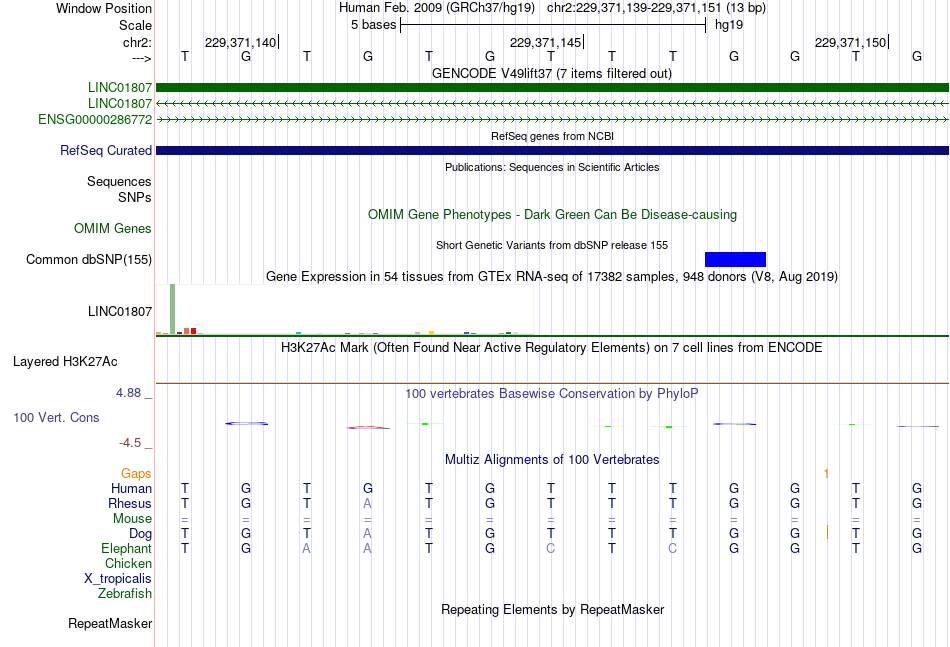Click the SNPs publications track label

pyautogui.click(x=135, y=197)
